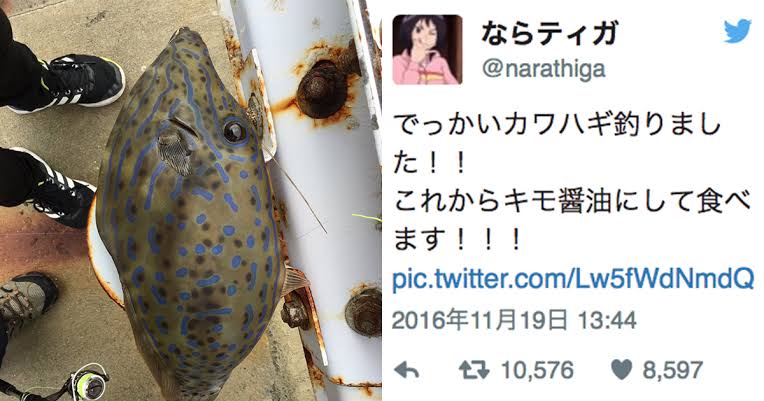Open the pic.twitter.com/Lw5fWdNmdQ link
The image size is (764, 401).
pyautogui.click(x=573, y=280)
